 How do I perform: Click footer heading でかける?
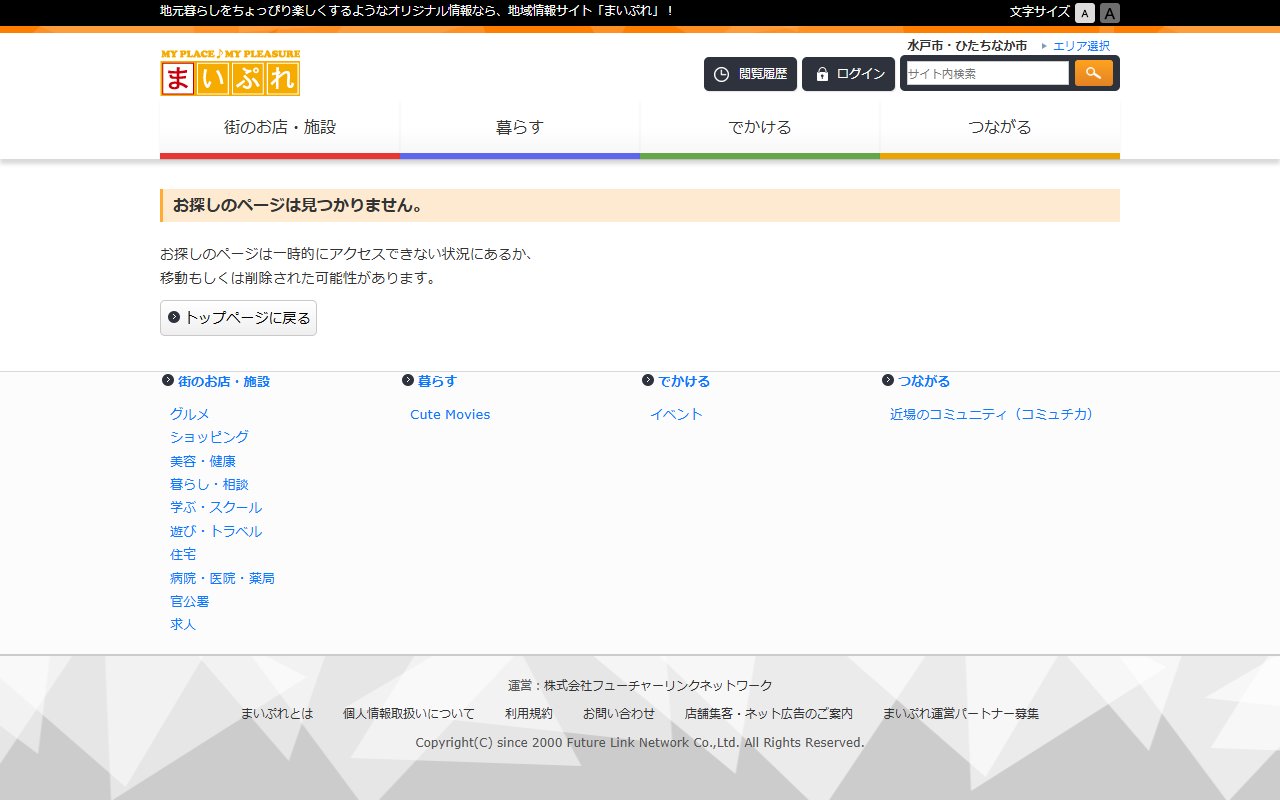(684, 381)
